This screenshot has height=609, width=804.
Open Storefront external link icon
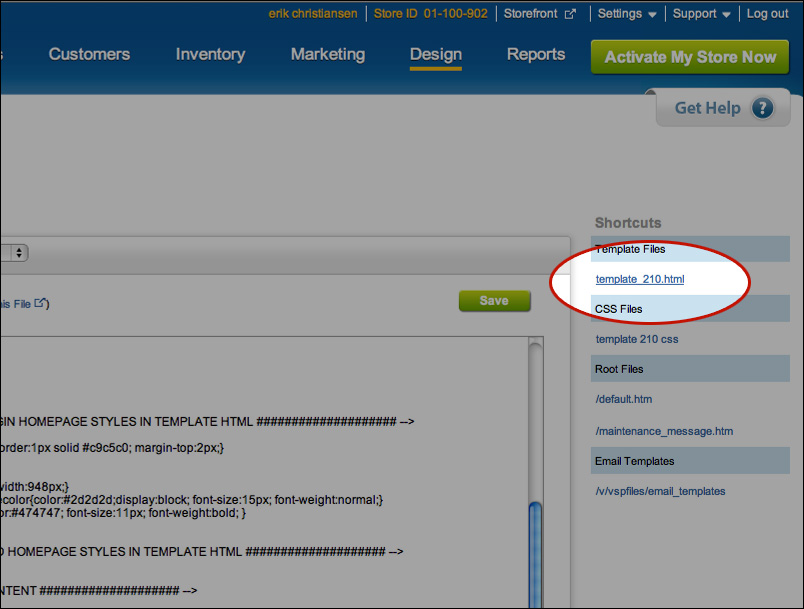(x=570, y=14)
